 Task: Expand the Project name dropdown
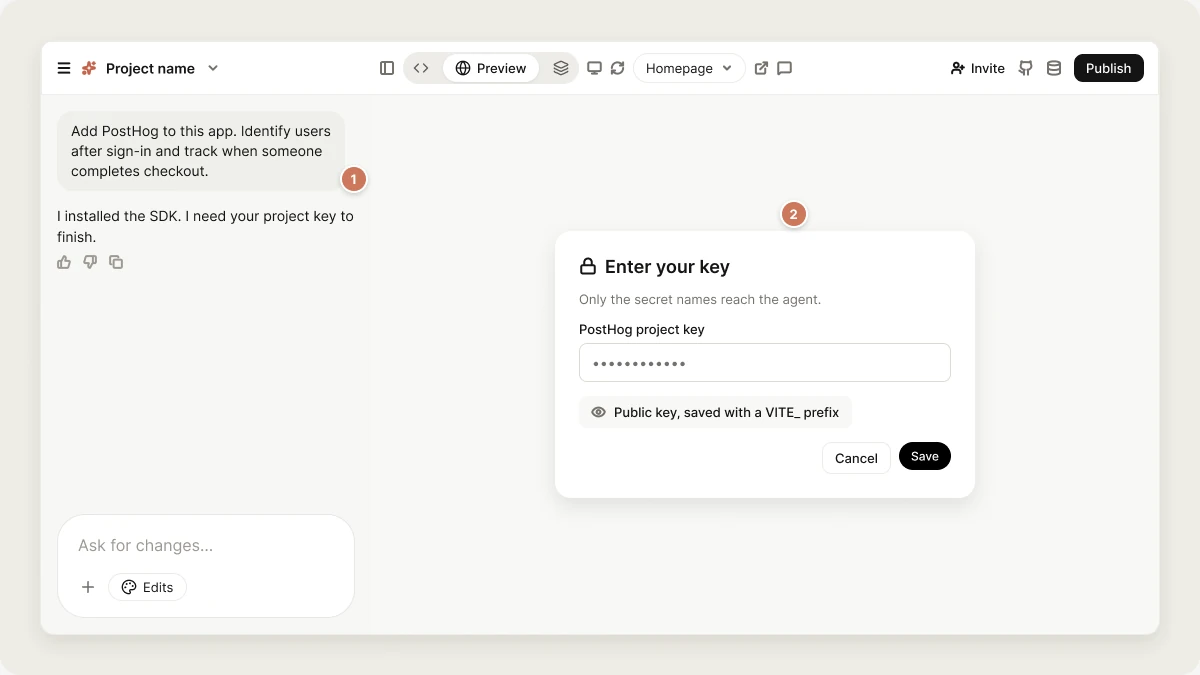(213, 68)
